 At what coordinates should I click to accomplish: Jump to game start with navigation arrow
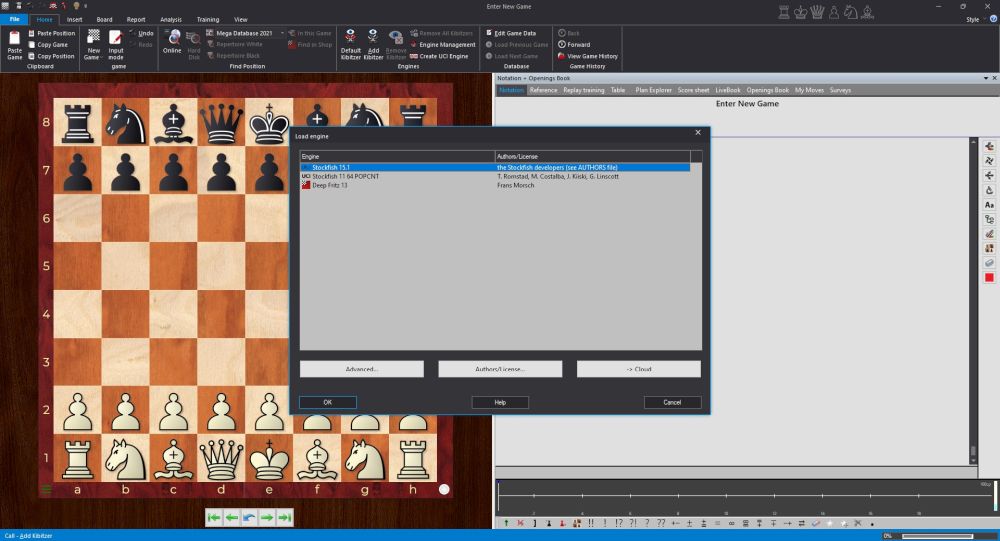[214, 517]
